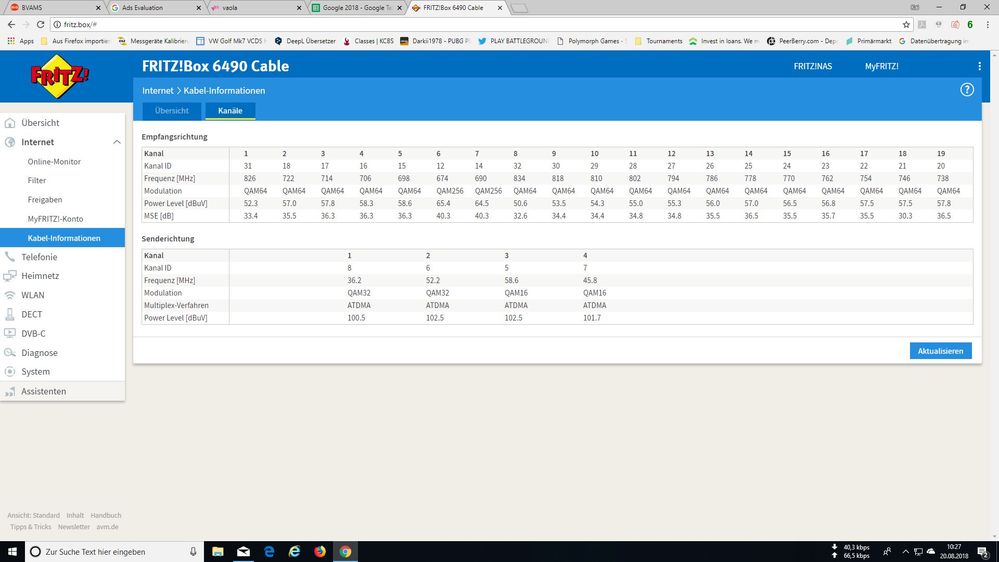
Task: Click the DECT handset icon
Action: (10, 314)
